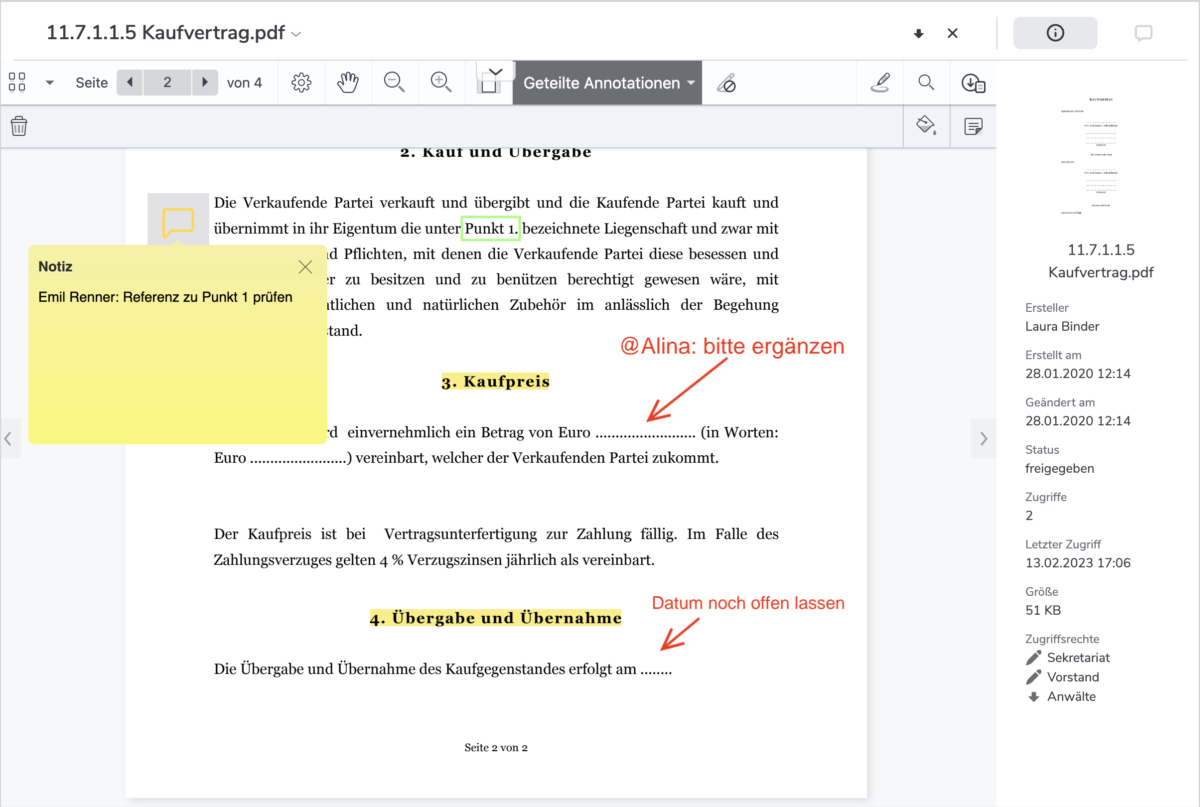Viewport: 1200px width, 807px height.
Task: Open the download with annotations option
Action: point(973,83)
